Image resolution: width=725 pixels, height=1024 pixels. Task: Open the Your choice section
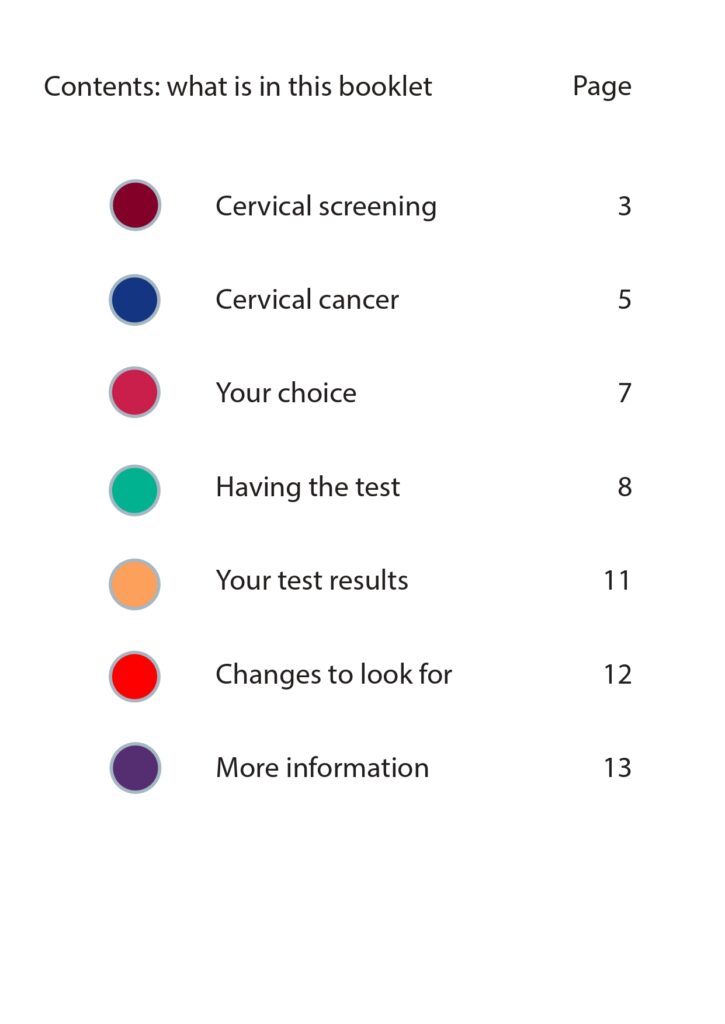pos(286,393)
